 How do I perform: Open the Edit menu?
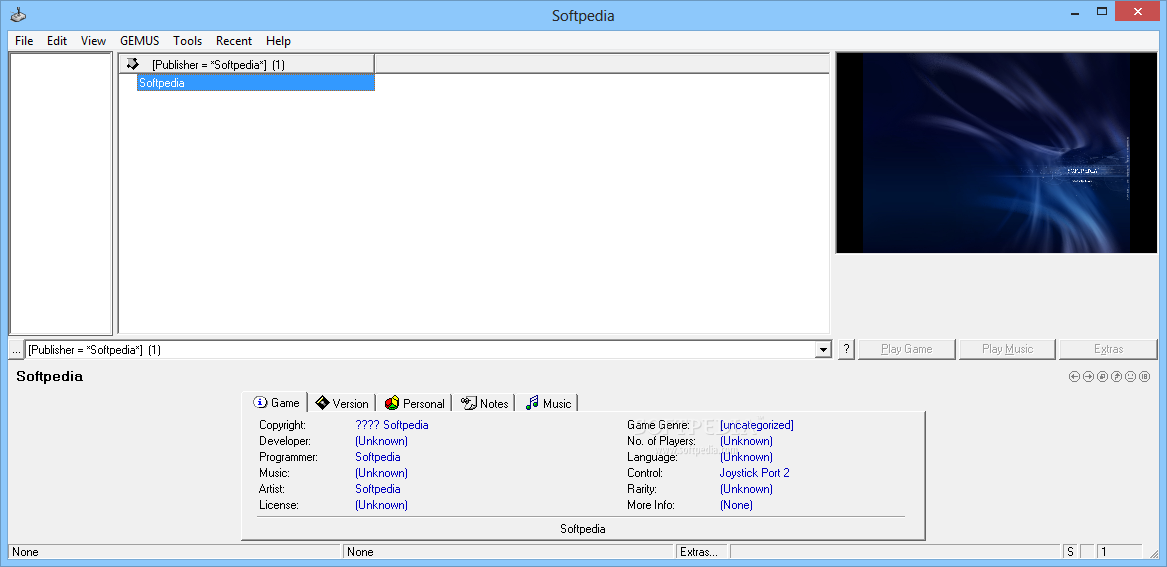(x=57, y=41)
